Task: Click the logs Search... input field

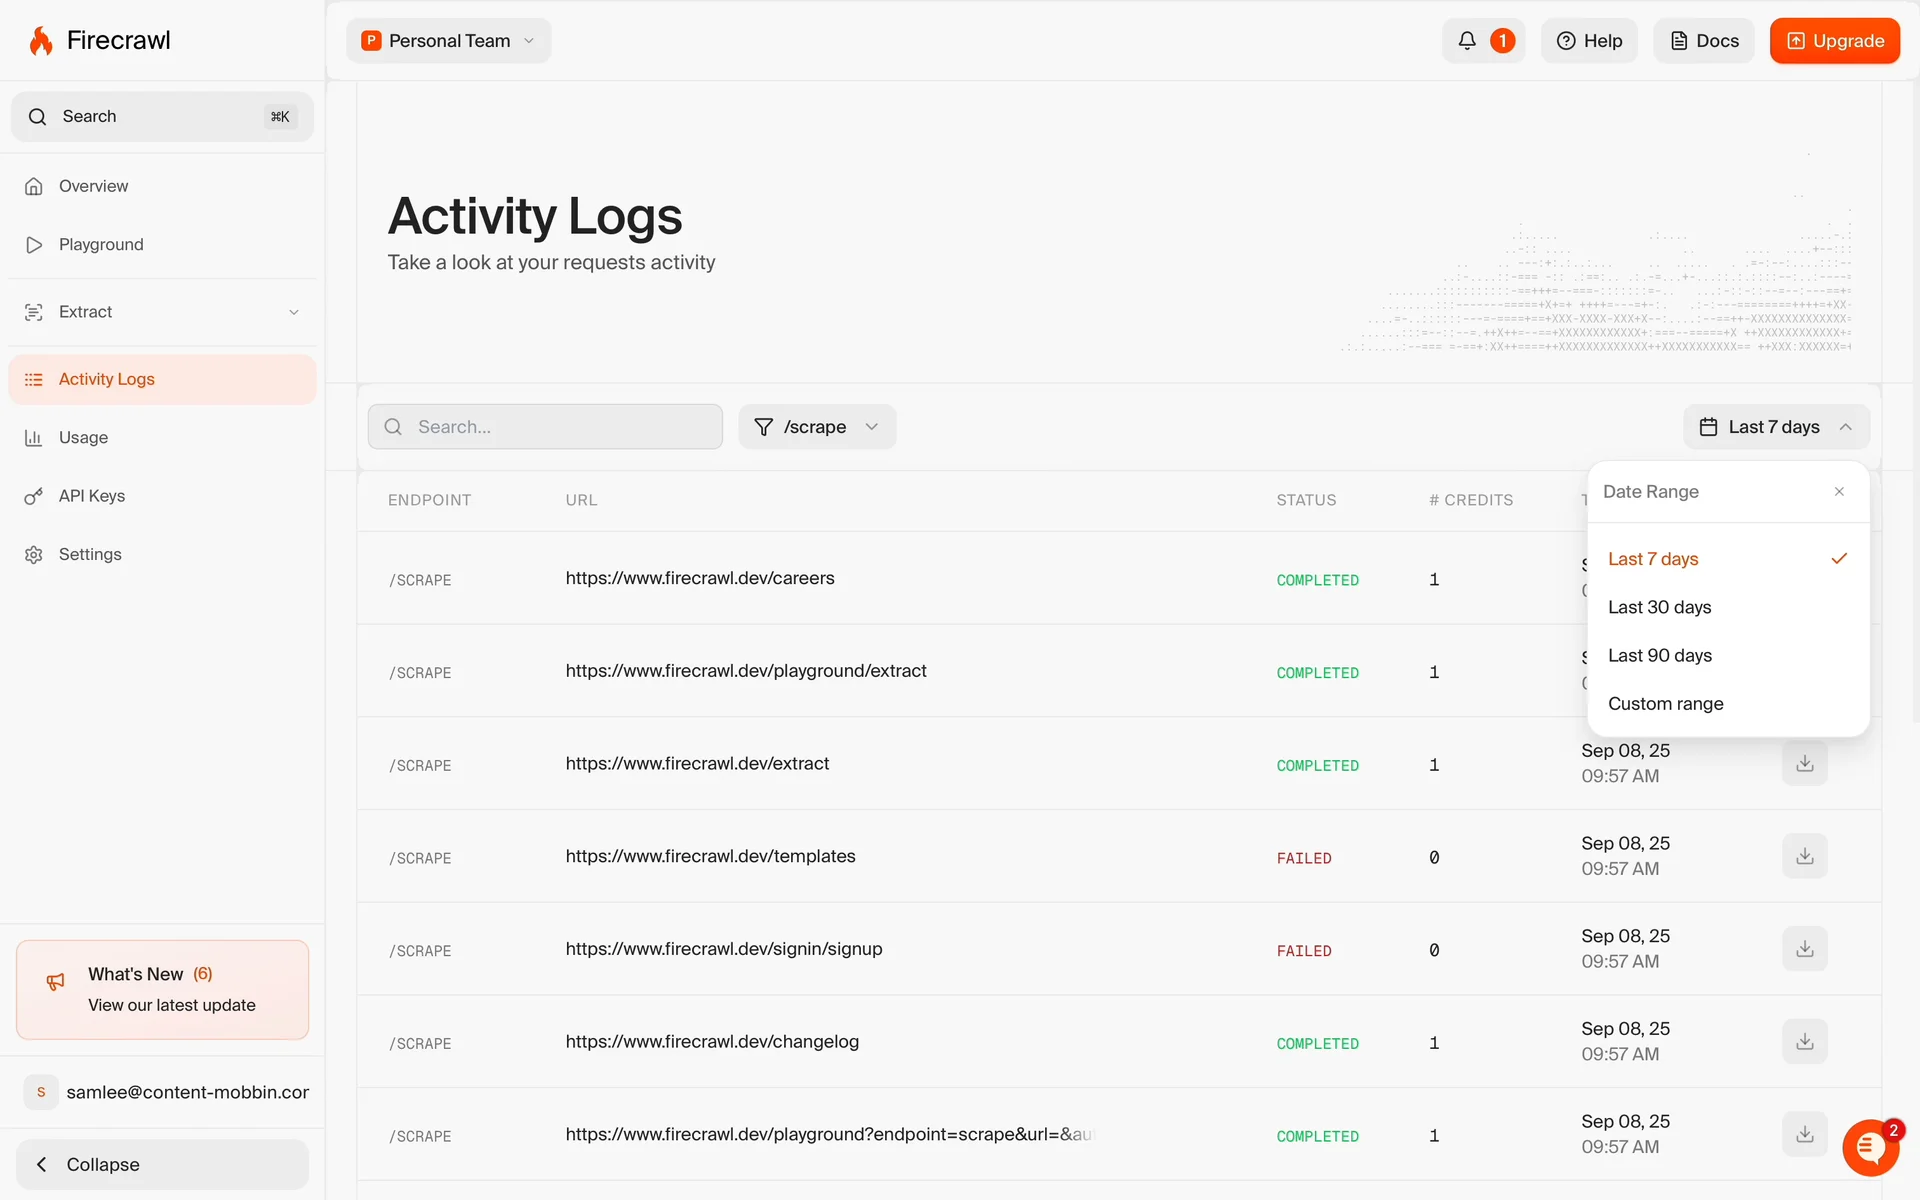Action: click(545, 427)
